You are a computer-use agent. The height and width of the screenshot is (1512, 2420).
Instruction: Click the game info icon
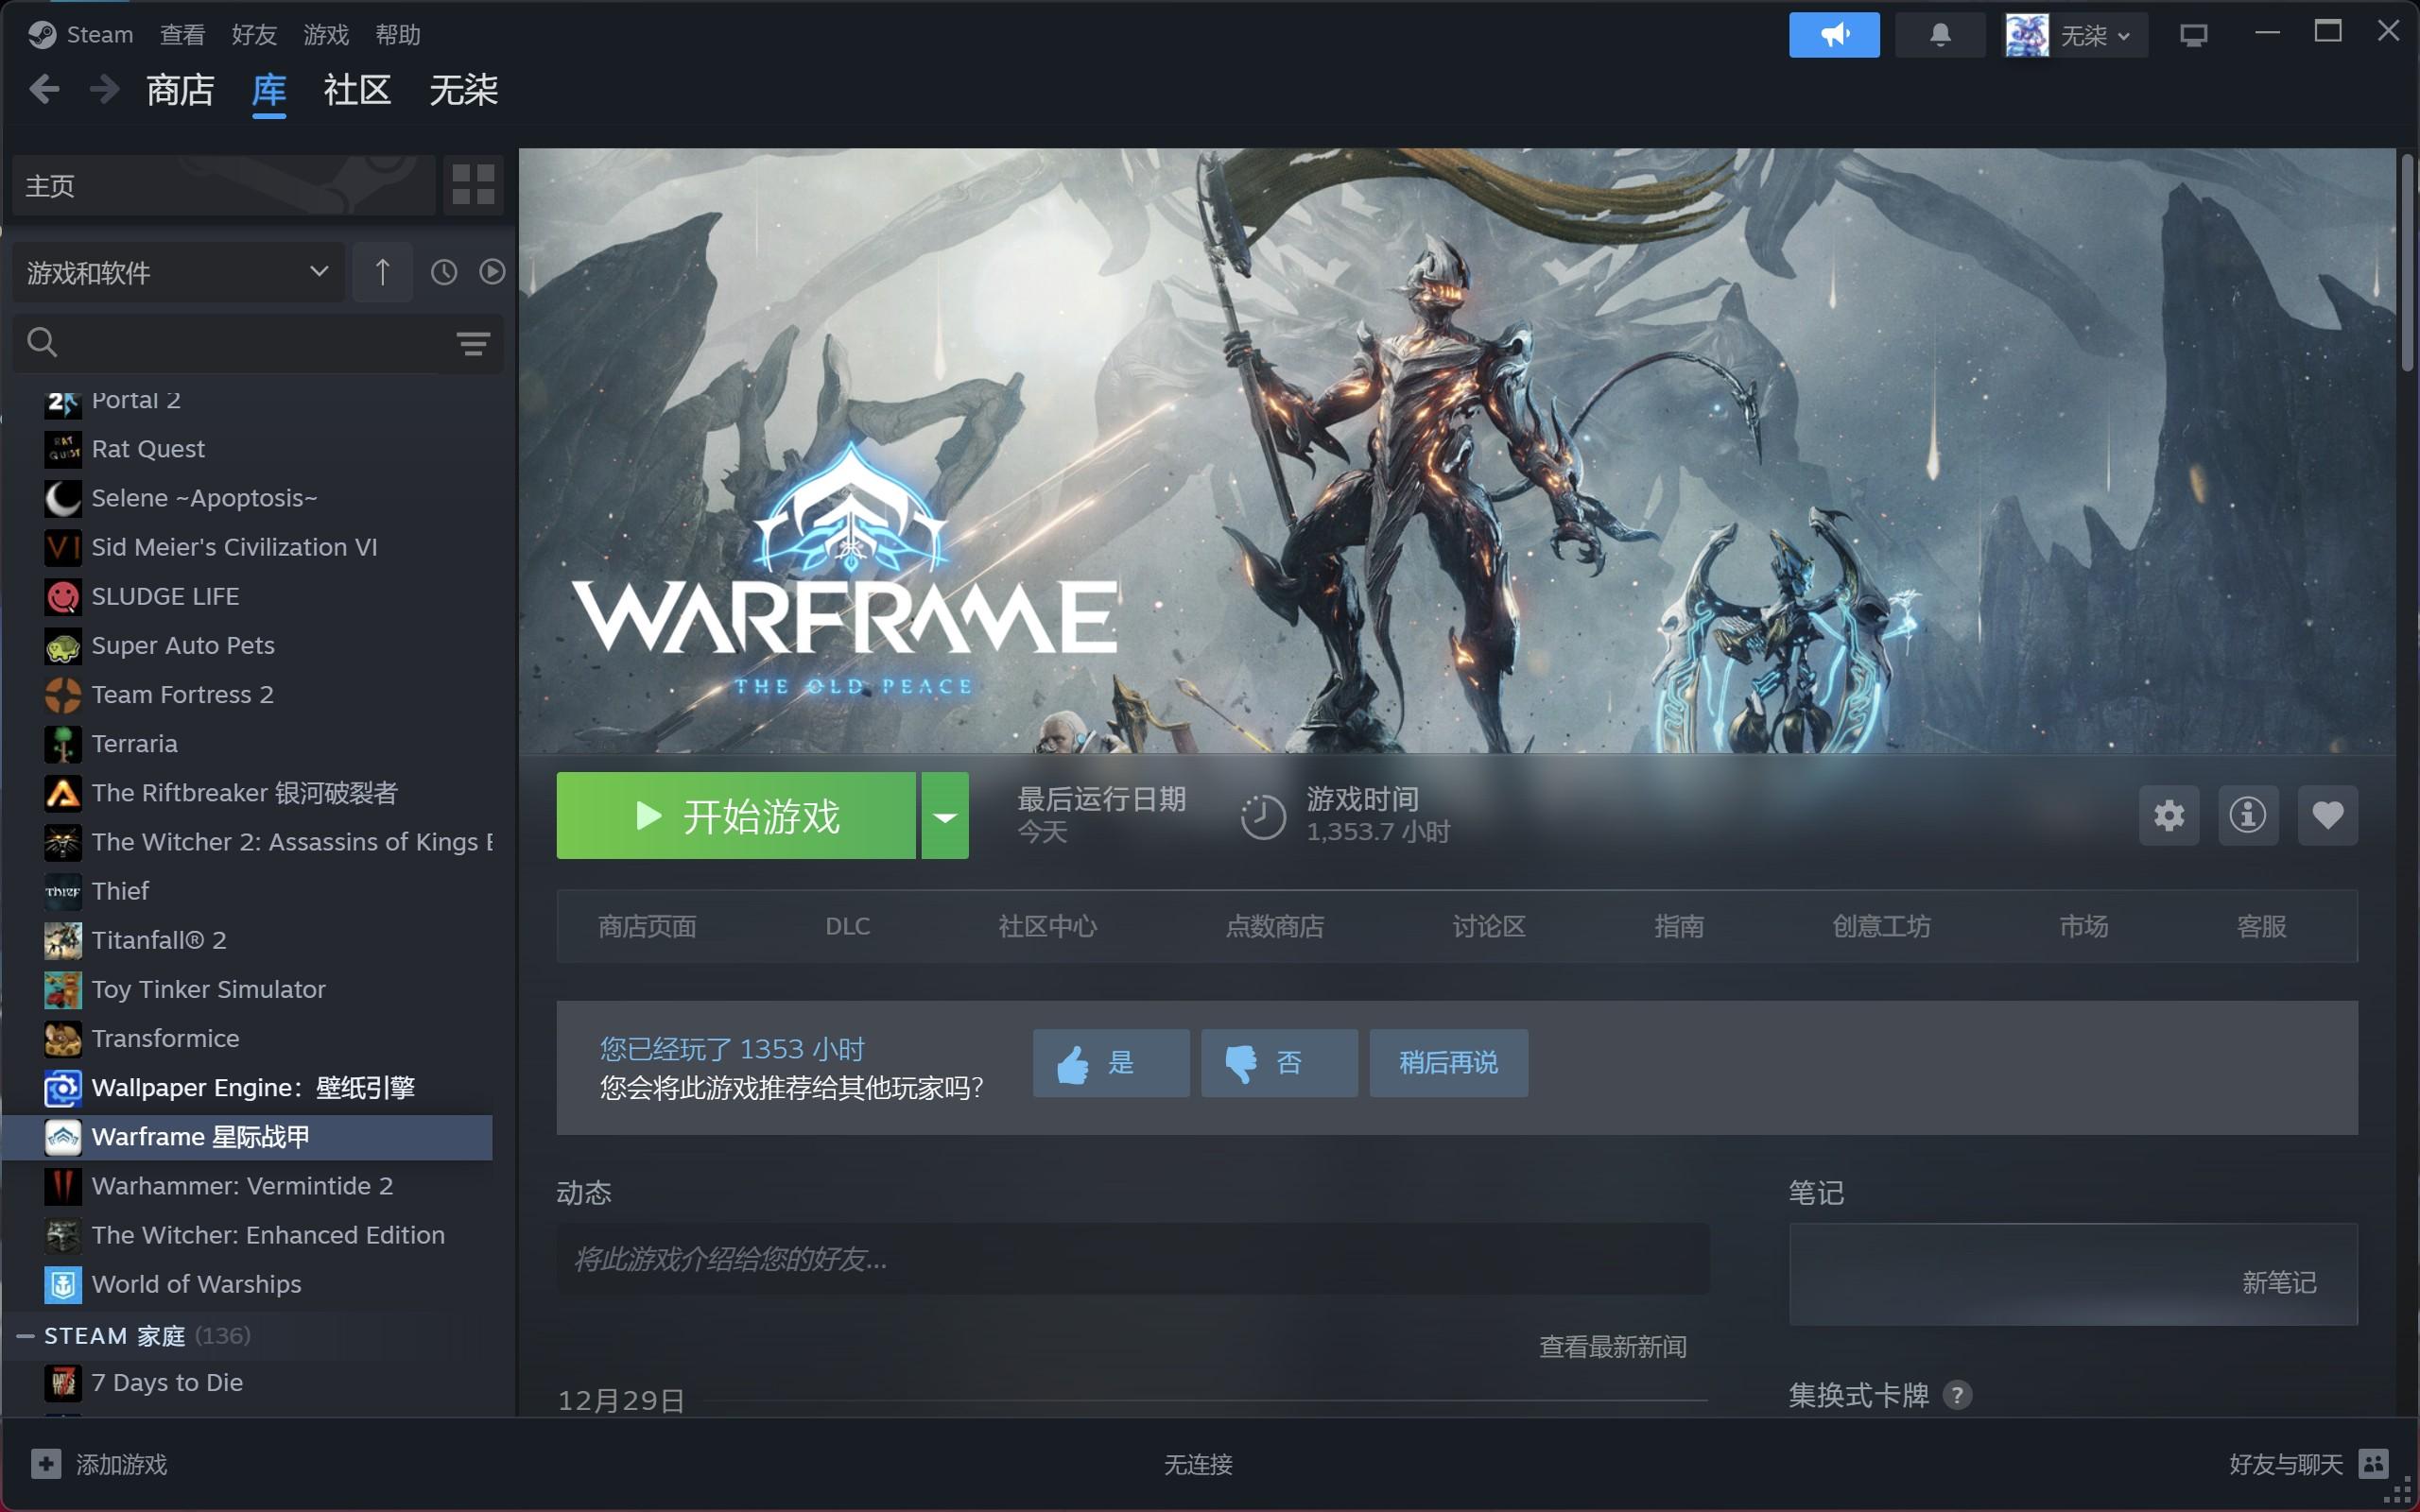(x=2247, y=815)
